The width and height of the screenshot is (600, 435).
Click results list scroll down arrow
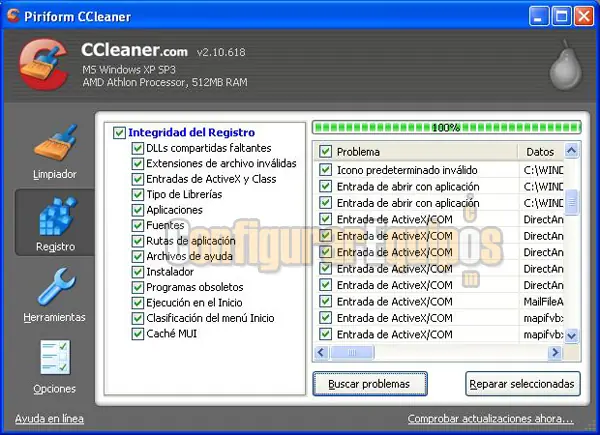571,336
